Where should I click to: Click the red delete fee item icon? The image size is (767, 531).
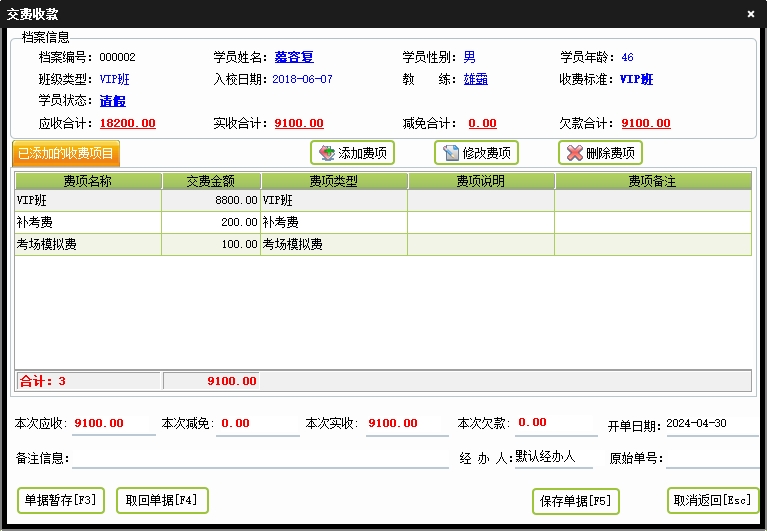[575, 153]
